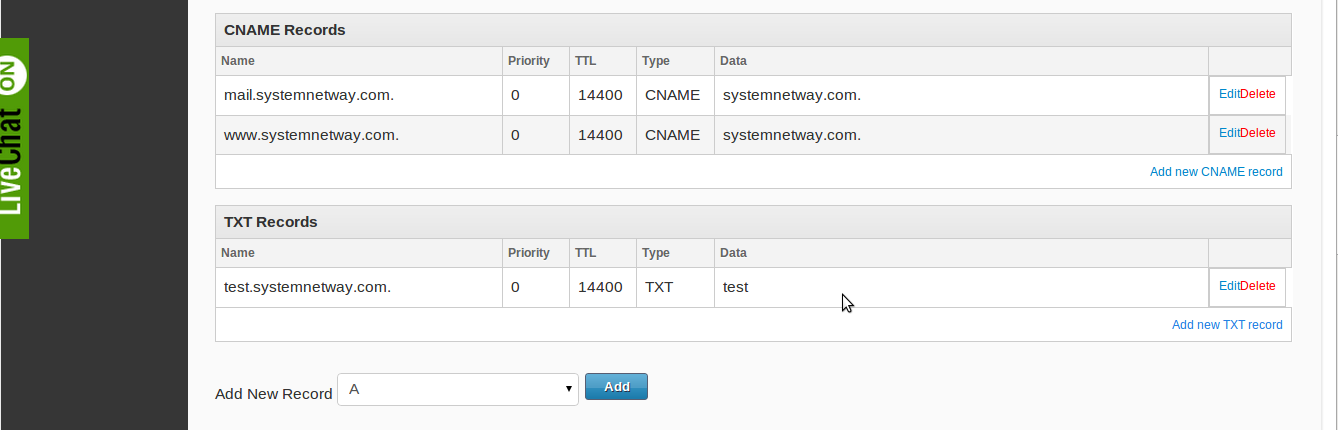
Task: Select the mail.systemnetway.com. name cell
Action: 309,96
